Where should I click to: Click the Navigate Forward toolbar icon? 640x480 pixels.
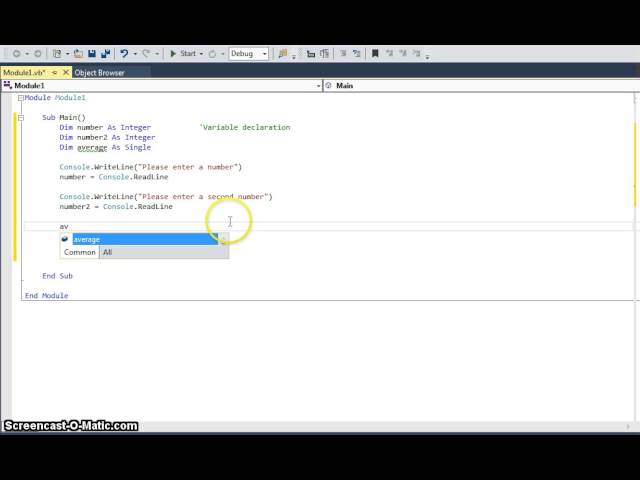pos(38,53)
